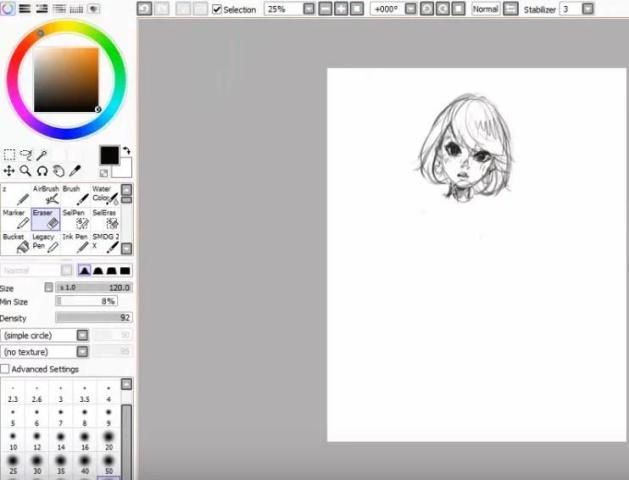This screenshot has width=629, height=480.
Task: Expand the (simple circle) brush shape dropdown
Action: (x=83, y=335)
